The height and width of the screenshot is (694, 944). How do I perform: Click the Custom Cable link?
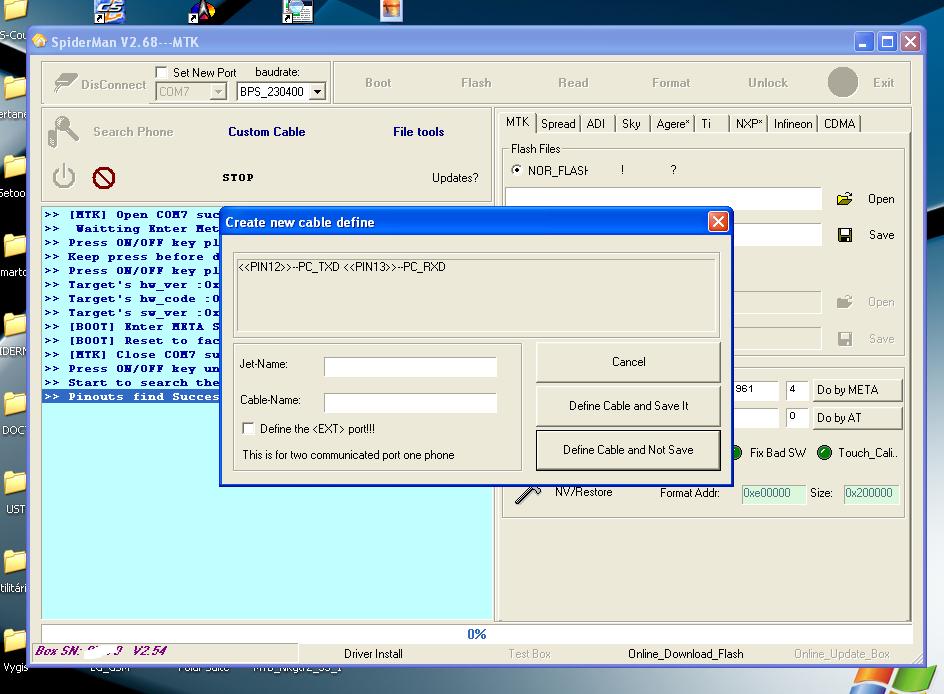click(x=266, y=132)
